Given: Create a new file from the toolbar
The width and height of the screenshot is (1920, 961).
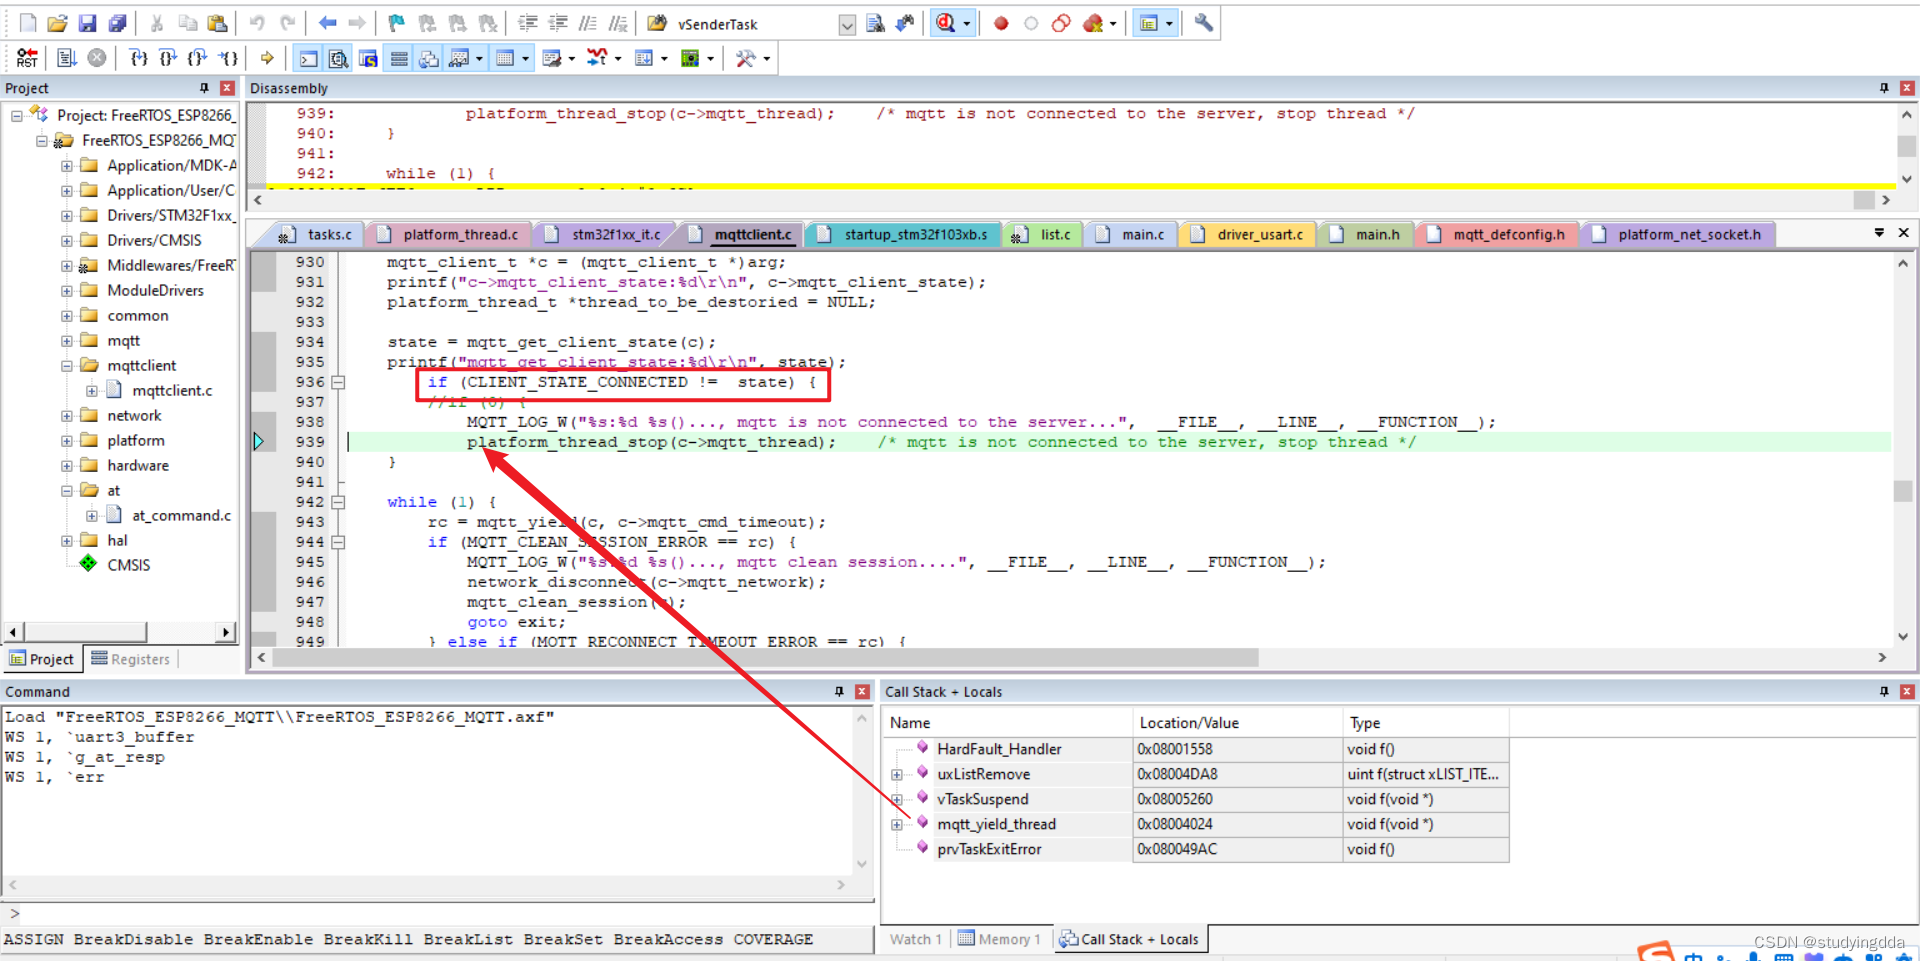Looking at the screenshot, I should [x=28, y=23].
